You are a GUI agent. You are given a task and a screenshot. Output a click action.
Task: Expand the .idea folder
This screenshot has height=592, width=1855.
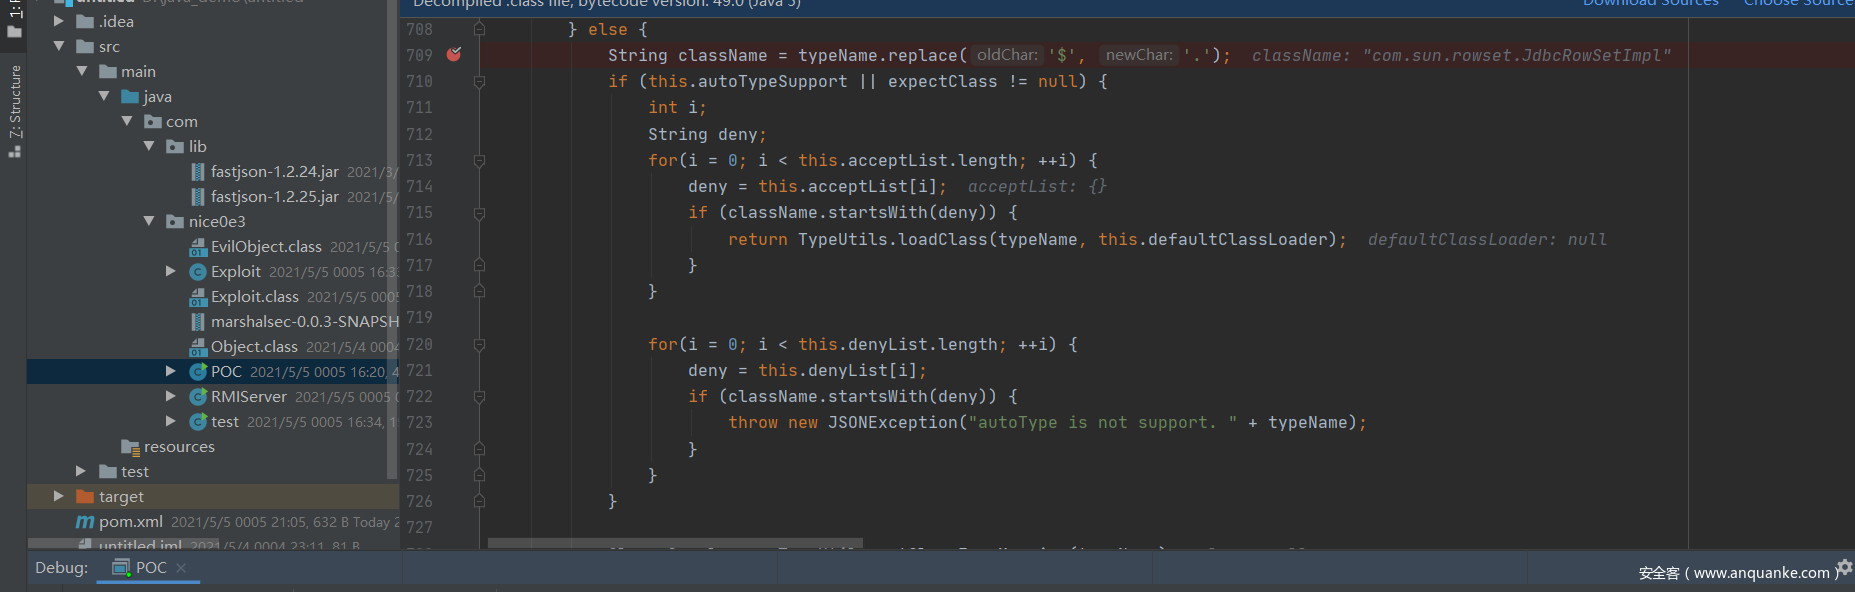tap(59, 21)
